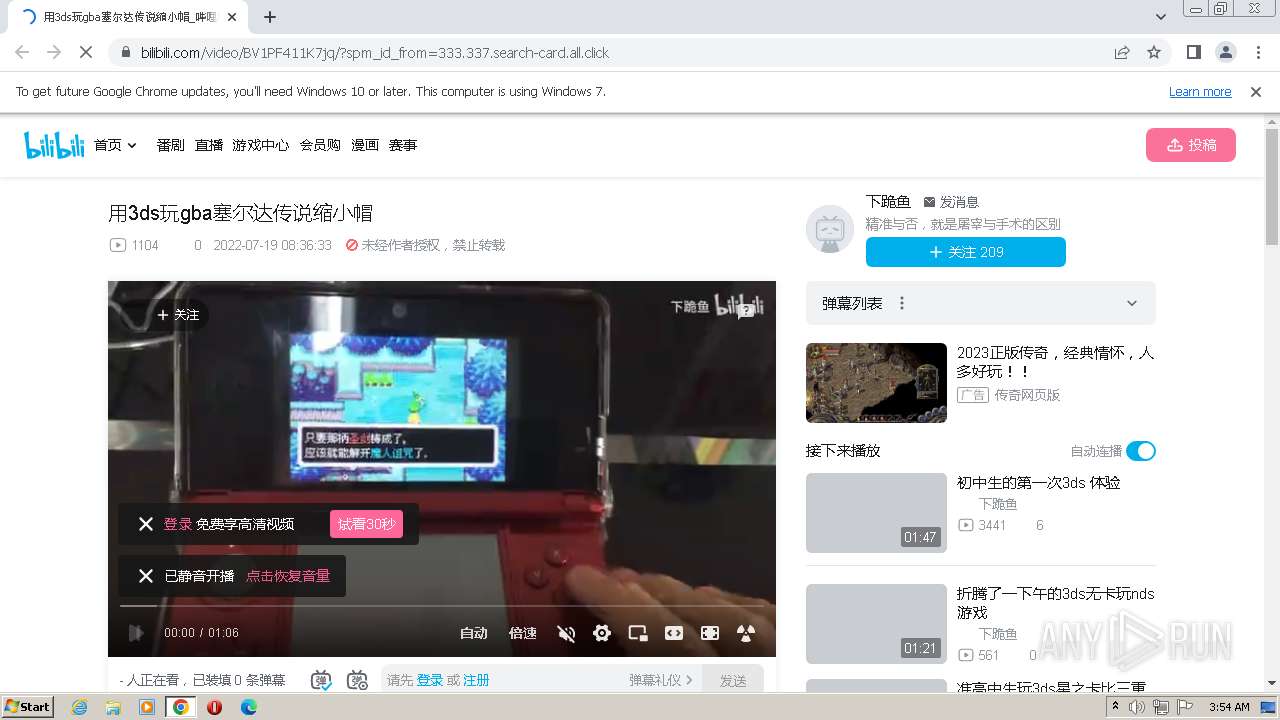Toggle 自动连播 autoplay switch
This screenshot has width=1280, height=720.
point(1140,451)
